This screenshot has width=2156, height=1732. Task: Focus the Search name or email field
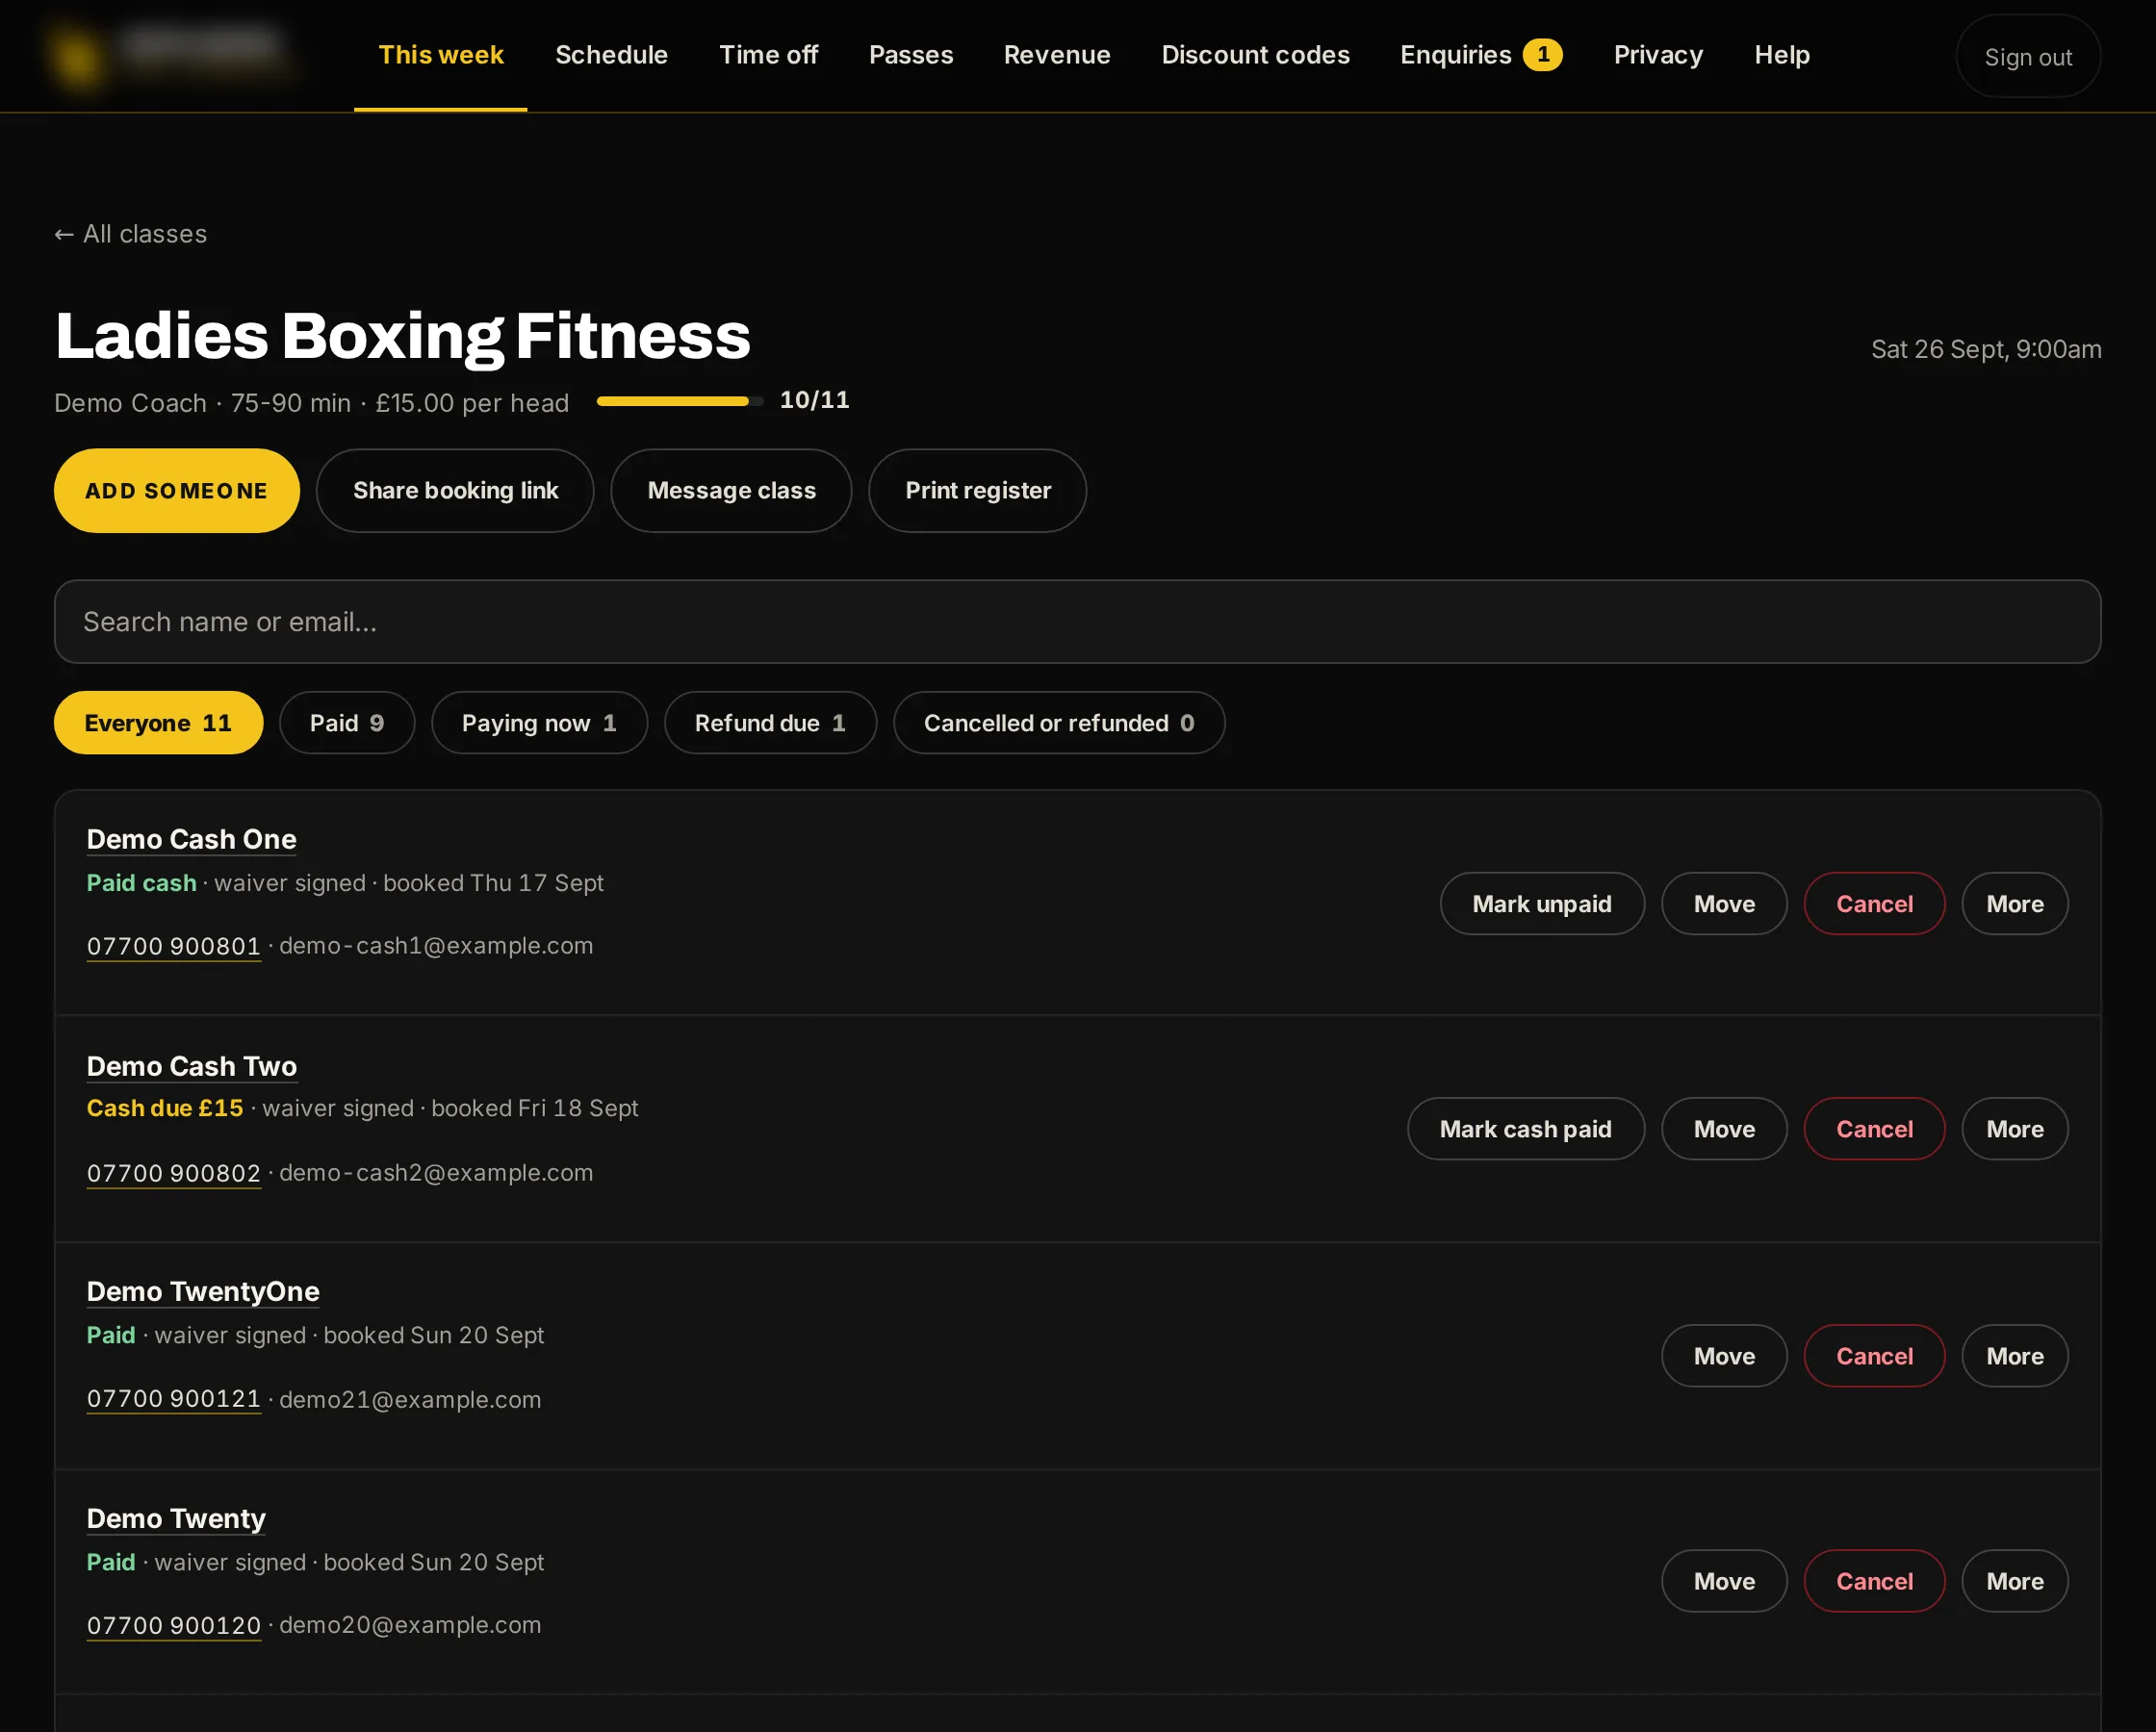tap(1077, 622)
